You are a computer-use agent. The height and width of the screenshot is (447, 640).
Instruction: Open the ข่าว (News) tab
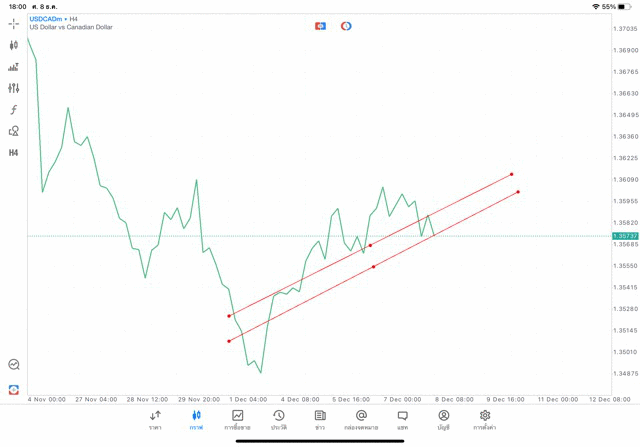click(320, 420)
